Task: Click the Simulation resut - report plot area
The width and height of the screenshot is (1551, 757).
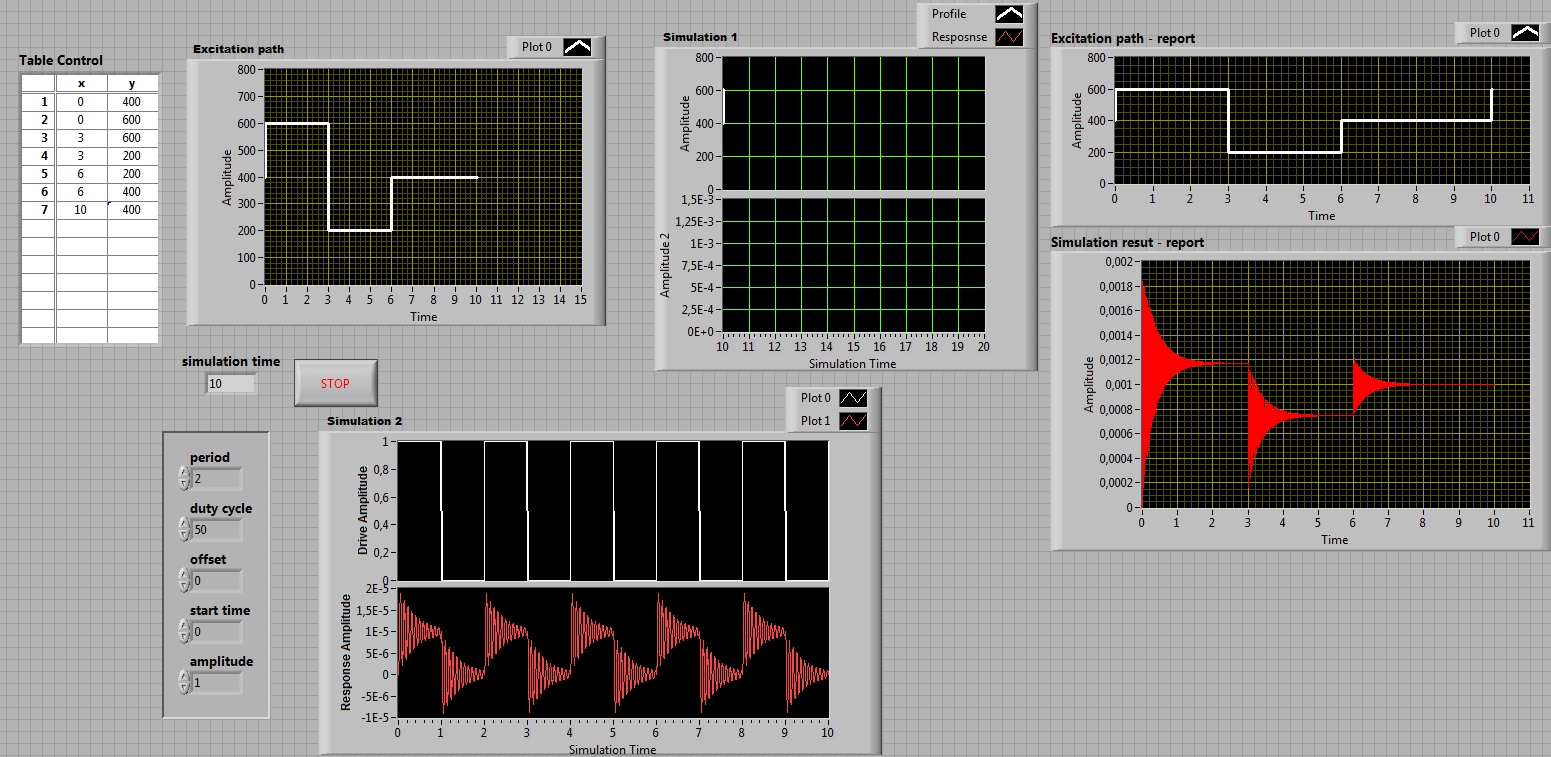Action: pos(1336,384)
